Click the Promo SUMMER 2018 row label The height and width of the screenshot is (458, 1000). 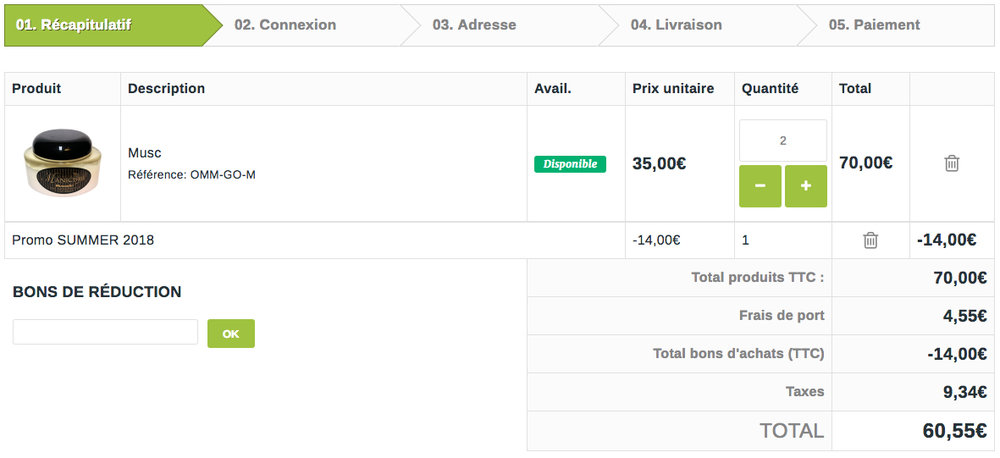(x=83, y=240)
